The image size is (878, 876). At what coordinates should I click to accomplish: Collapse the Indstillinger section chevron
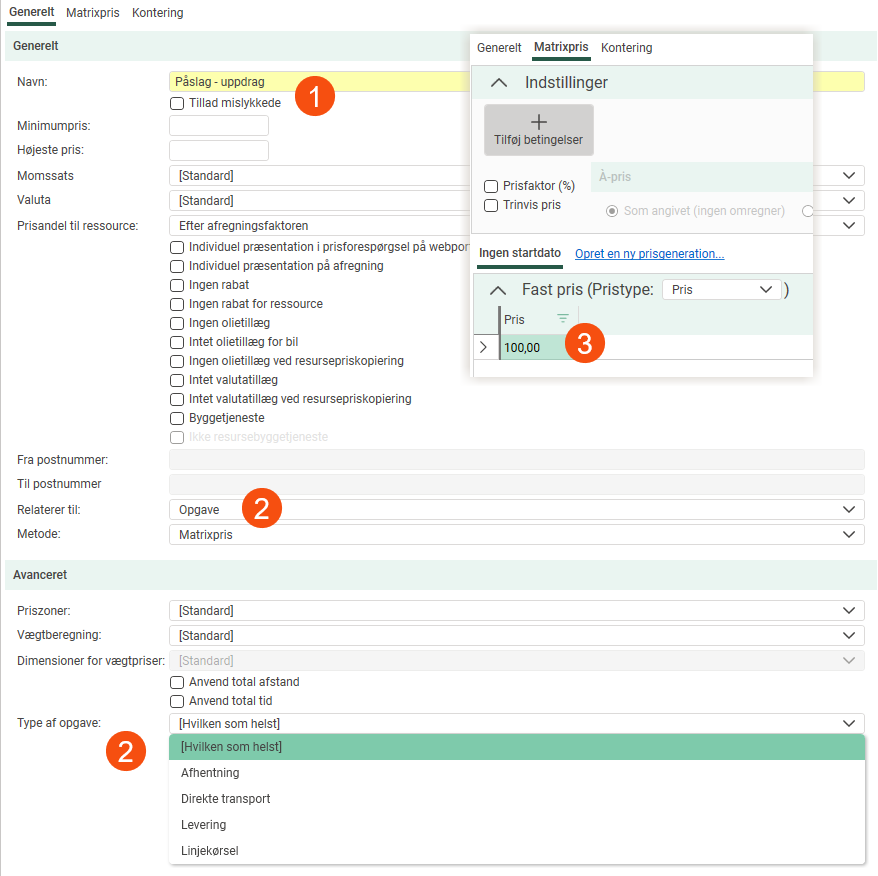point(499,83)
